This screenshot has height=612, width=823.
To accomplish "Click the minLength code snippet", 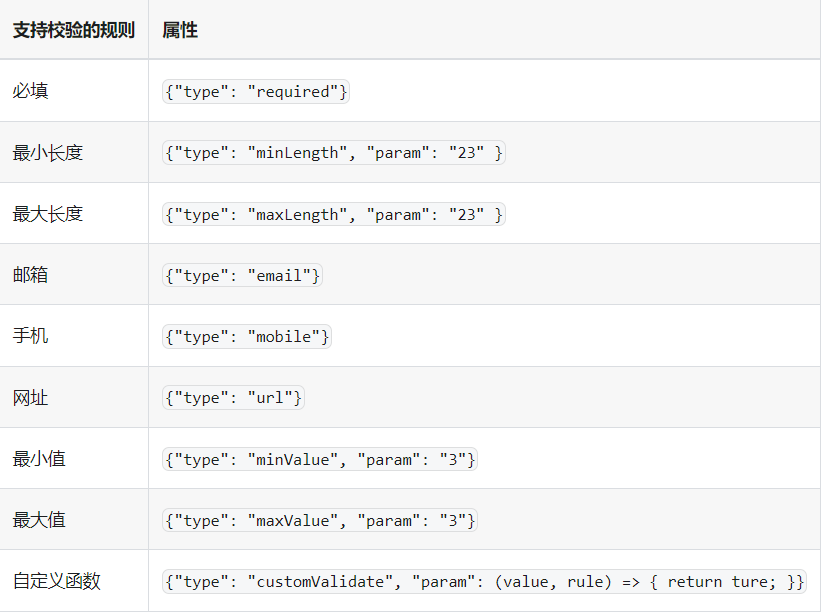I will 334,153.
